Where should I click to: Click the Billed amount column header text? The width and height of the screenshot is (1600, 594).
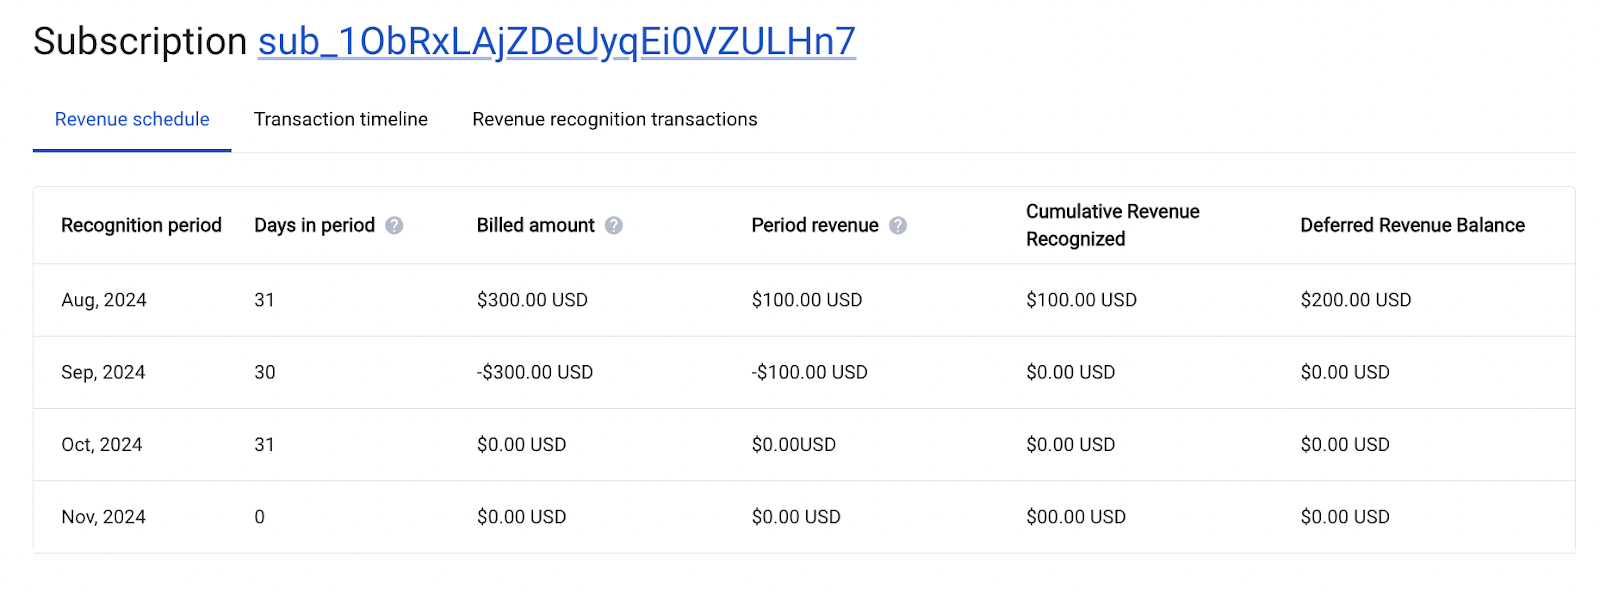[536, 225]
